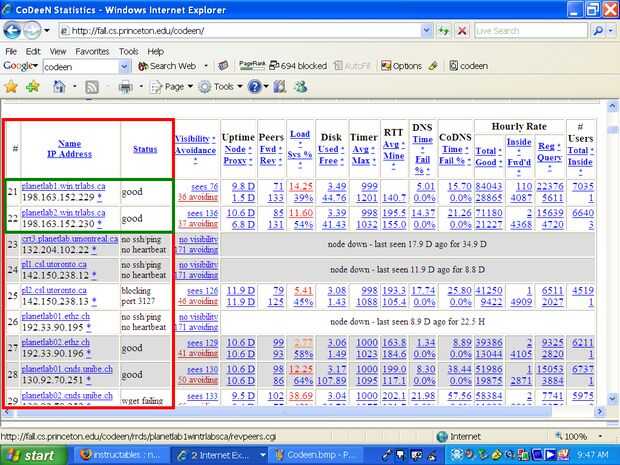The image size is (620, 465).
Task: Open the File menu
Action: (11, 51)
